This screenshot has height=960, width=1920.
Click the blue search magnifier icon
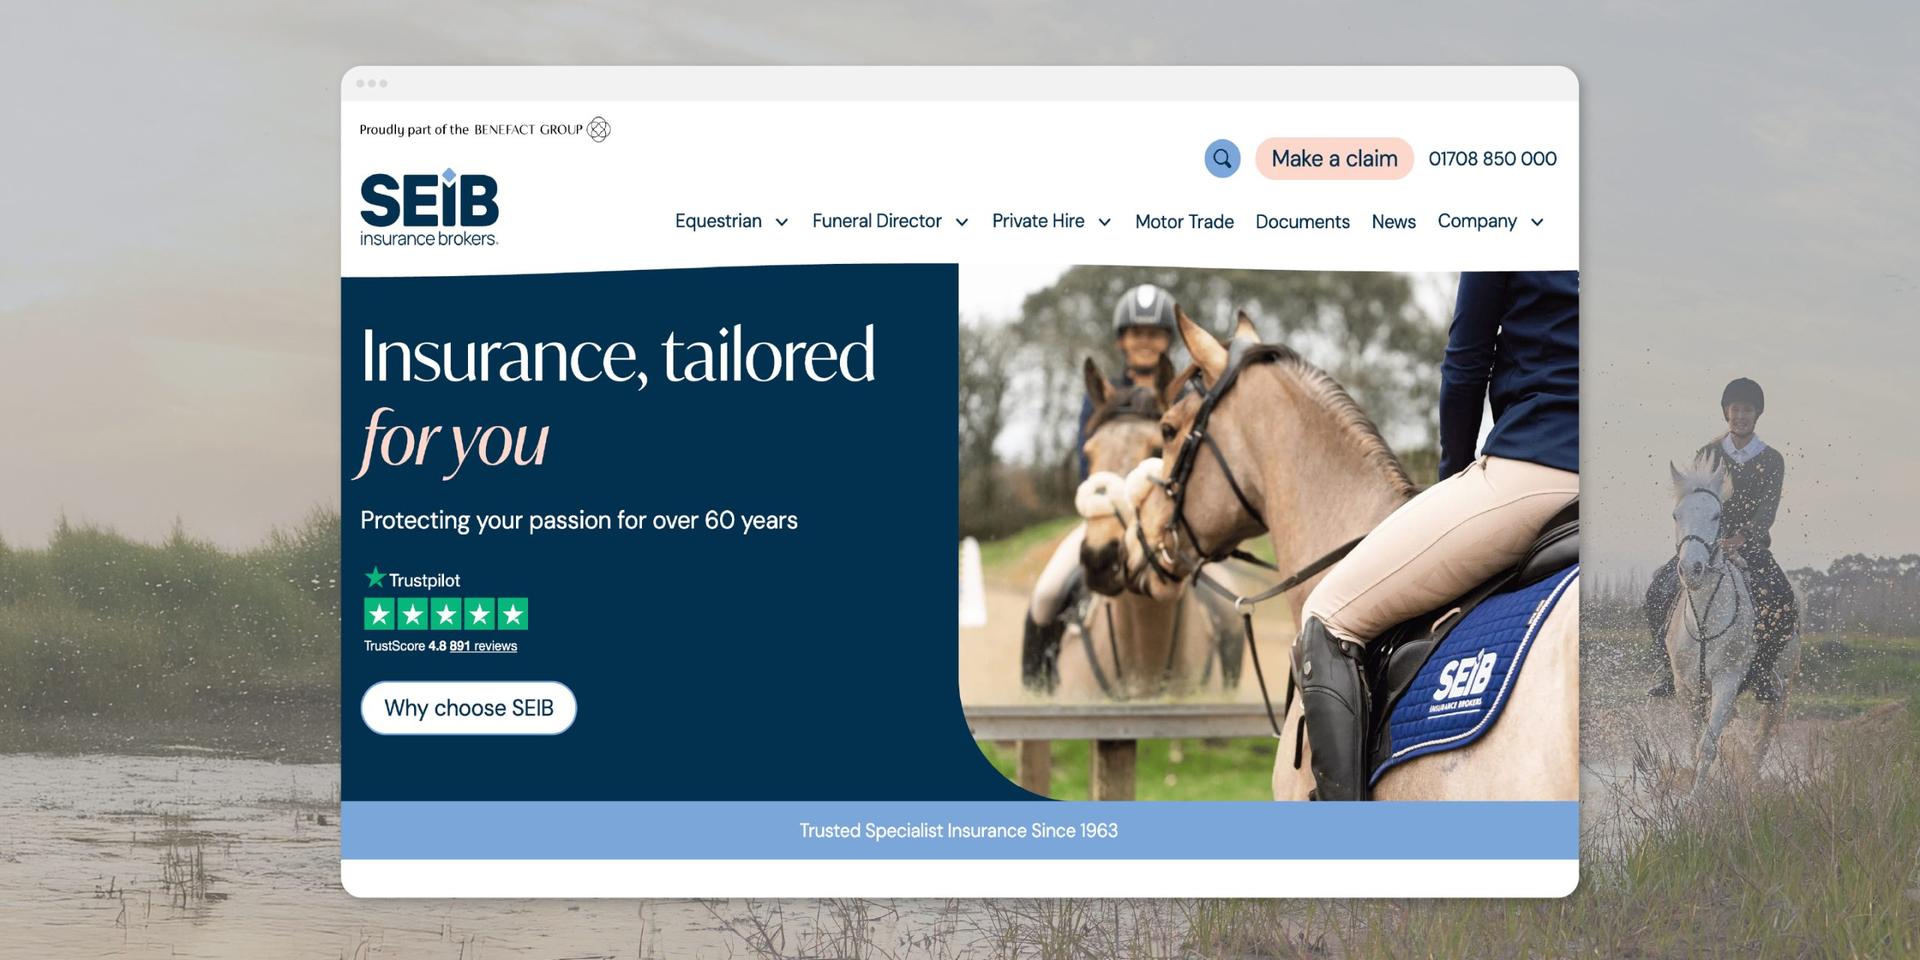tap(1222, 158)
